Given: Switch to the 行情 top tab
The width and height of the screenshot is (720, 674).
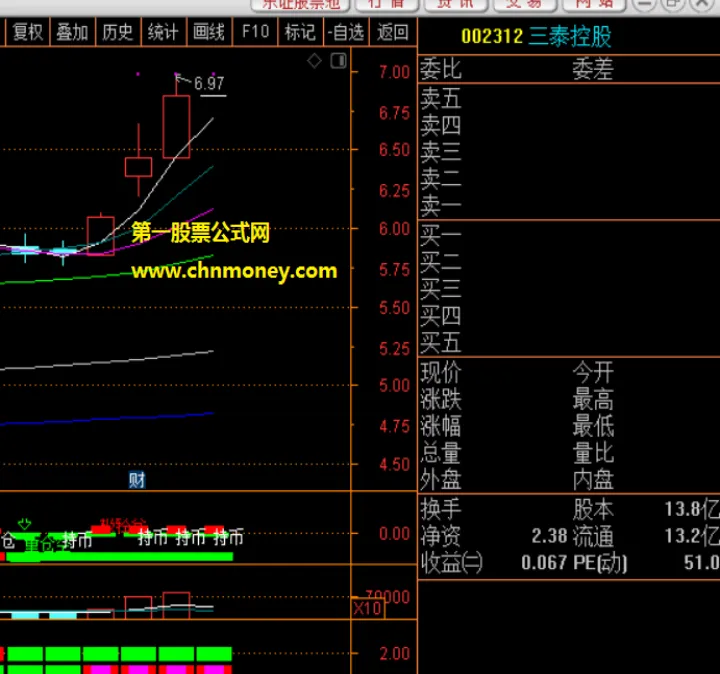Looking at the screenshot, I should [386, 4].
